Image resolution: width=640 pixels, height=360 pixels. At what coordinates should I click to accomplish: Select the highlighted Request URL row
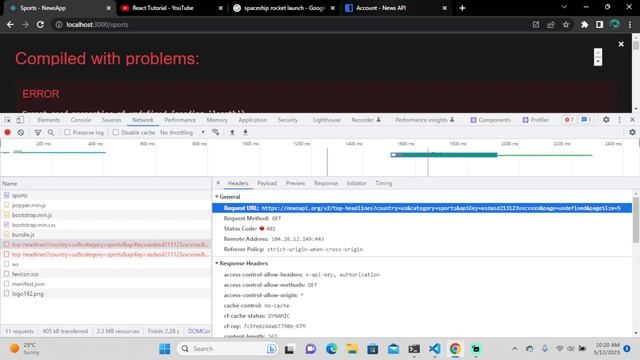click(x=422, y=208)
